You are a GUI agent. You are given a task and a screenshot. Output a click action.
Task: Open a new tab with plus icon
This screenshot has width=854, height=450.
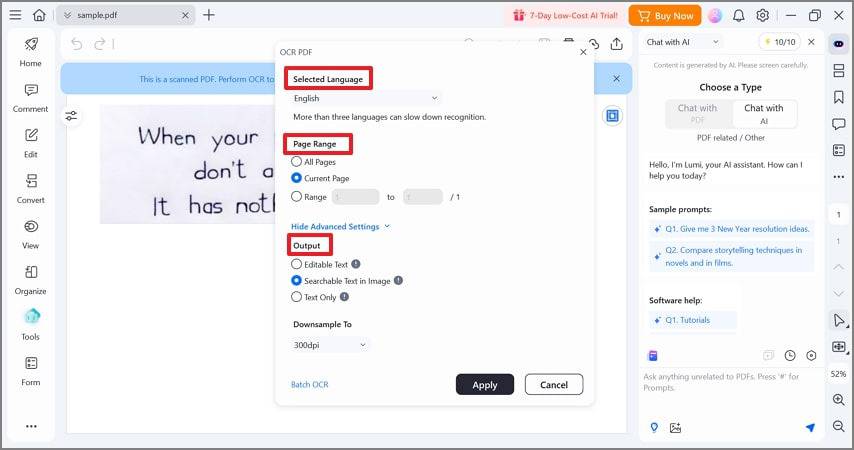pos(209,15)
